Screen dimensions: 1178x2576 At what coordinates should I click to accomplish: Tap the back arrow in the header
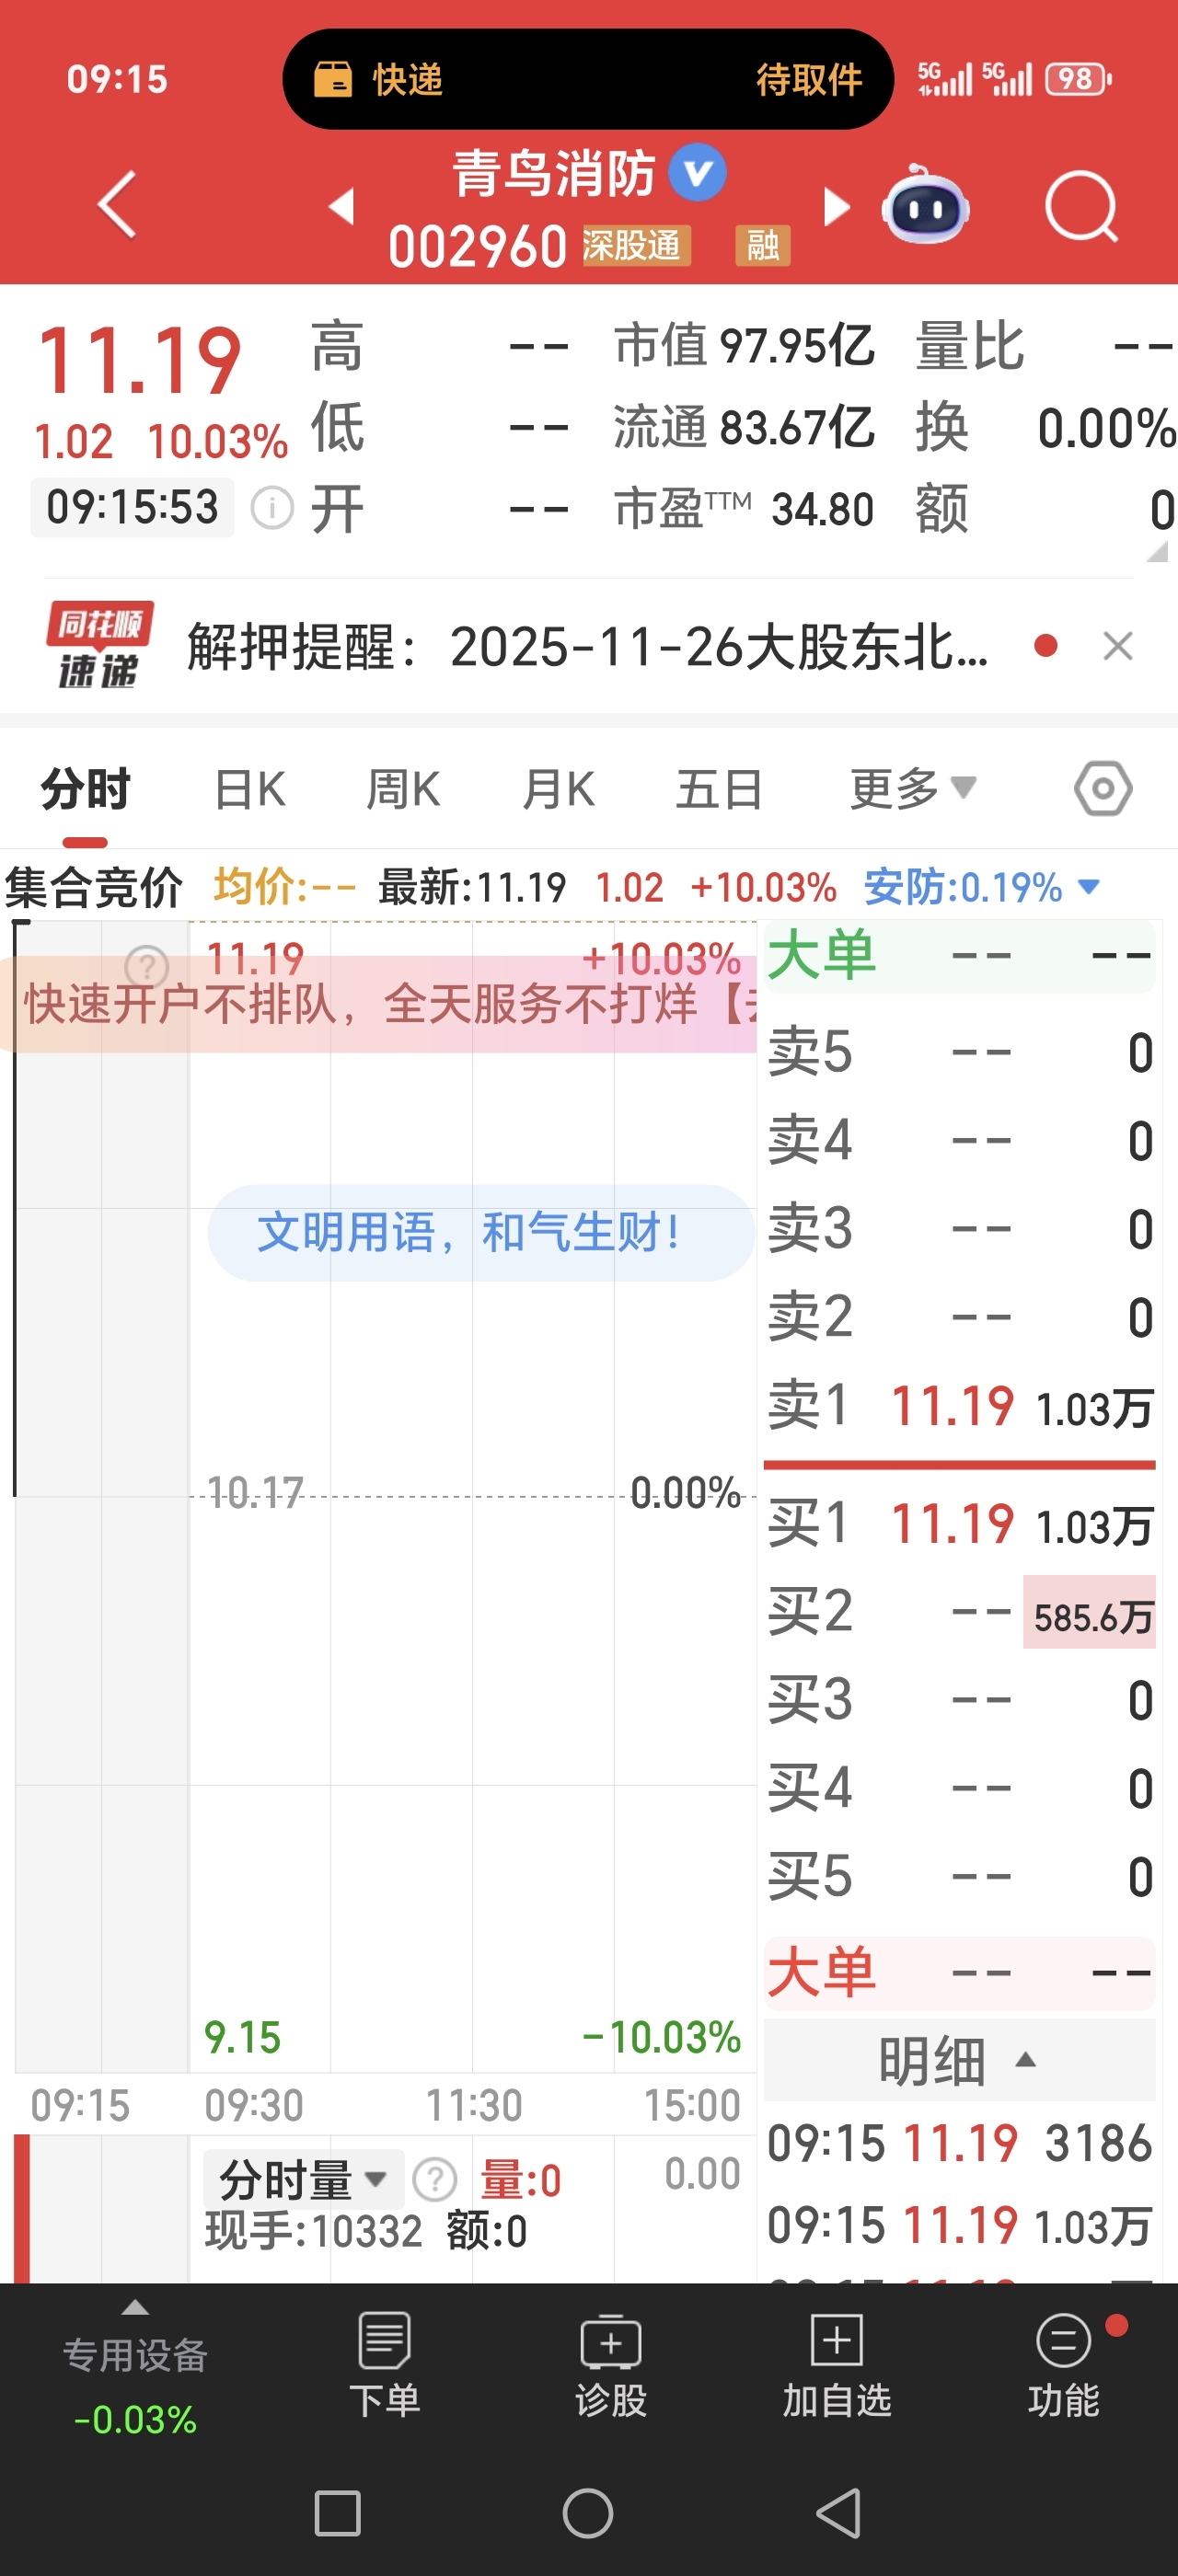117,205
